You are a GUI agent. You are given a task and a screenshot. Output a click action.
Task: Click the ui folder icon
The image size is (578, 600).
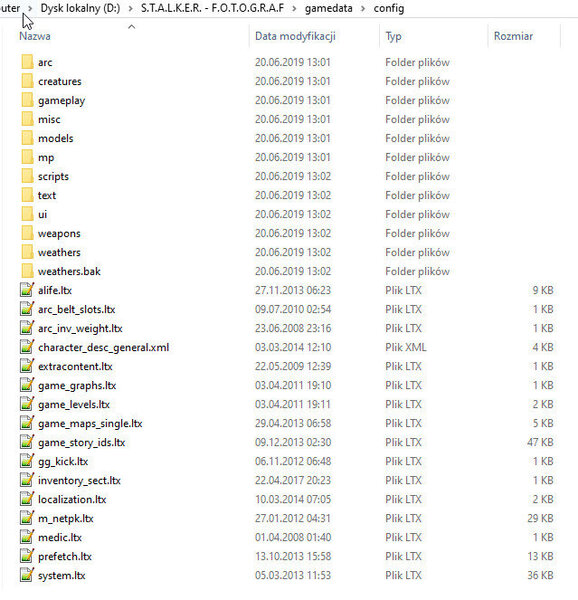point(27,214)
